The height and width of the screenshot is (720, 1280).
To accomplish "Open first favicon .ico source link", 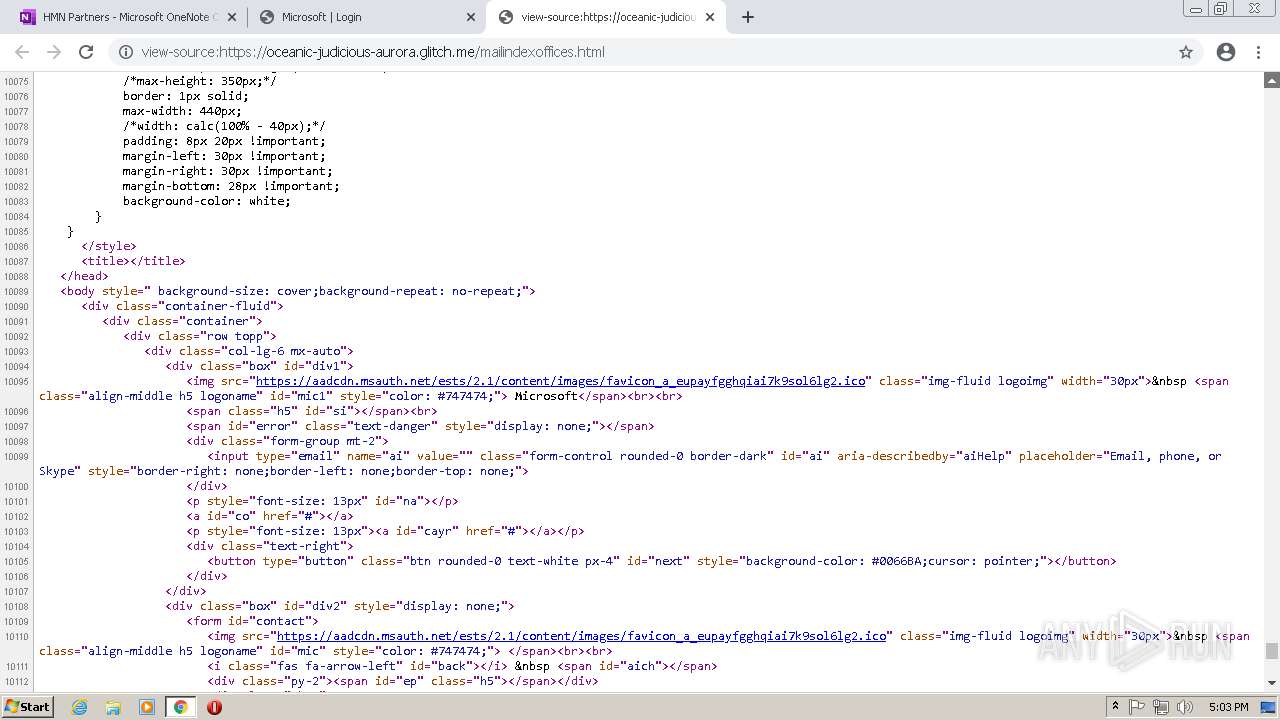I will 561,381.
